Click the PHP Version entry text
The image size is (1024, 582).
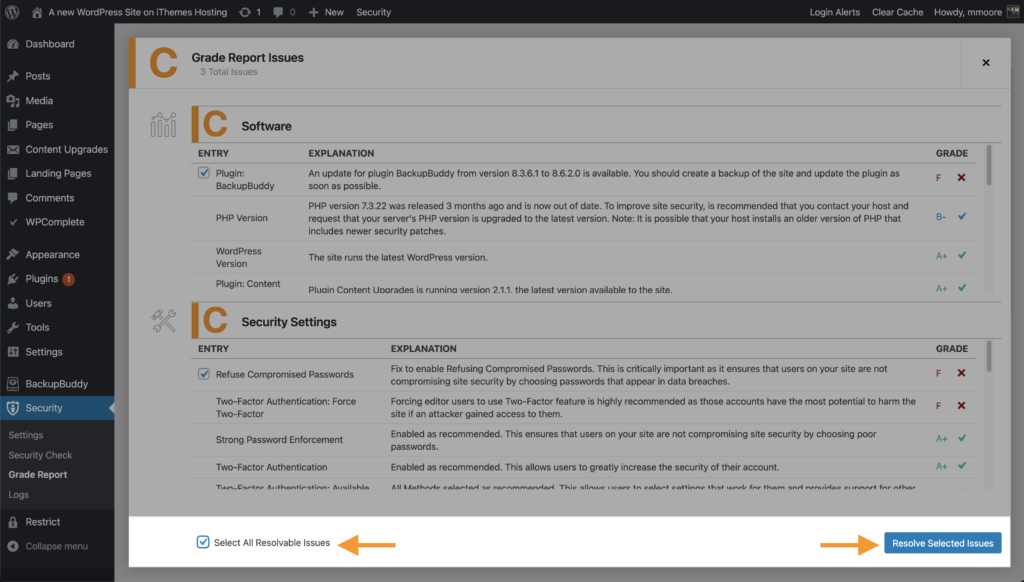pos(242,218)
